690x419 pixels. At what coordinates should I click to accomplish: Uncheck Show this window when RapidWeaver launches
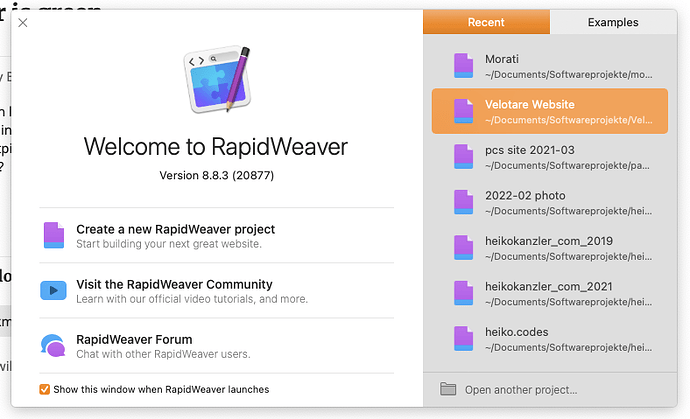pos(44,389)
